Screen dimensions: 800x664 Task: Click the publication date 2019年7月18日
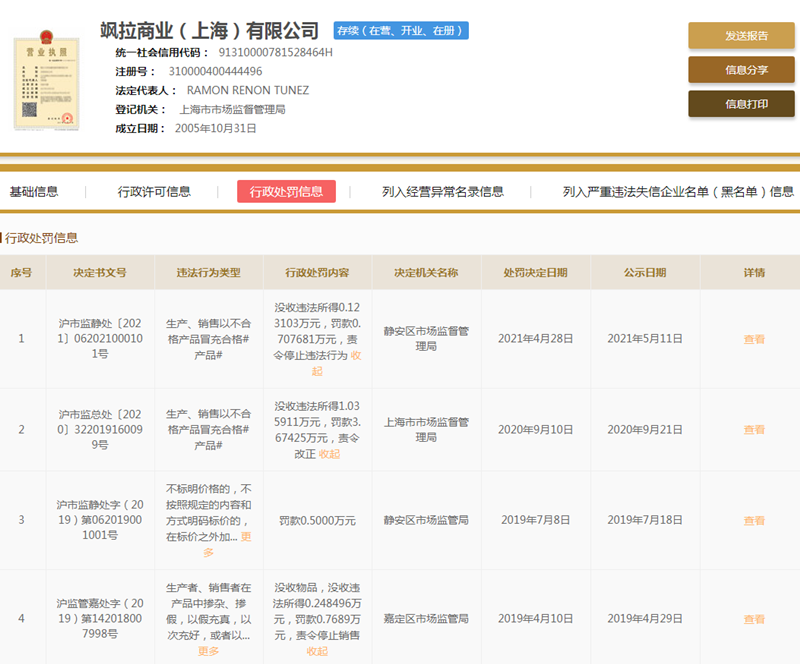(645, 520)
